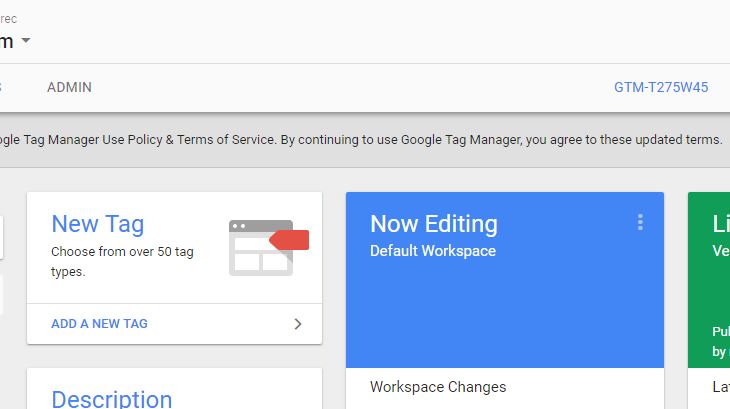Click the chevron arrow beside ADD A NEW TAG
This screenshot has width=730, height=409.
[298, 324]
